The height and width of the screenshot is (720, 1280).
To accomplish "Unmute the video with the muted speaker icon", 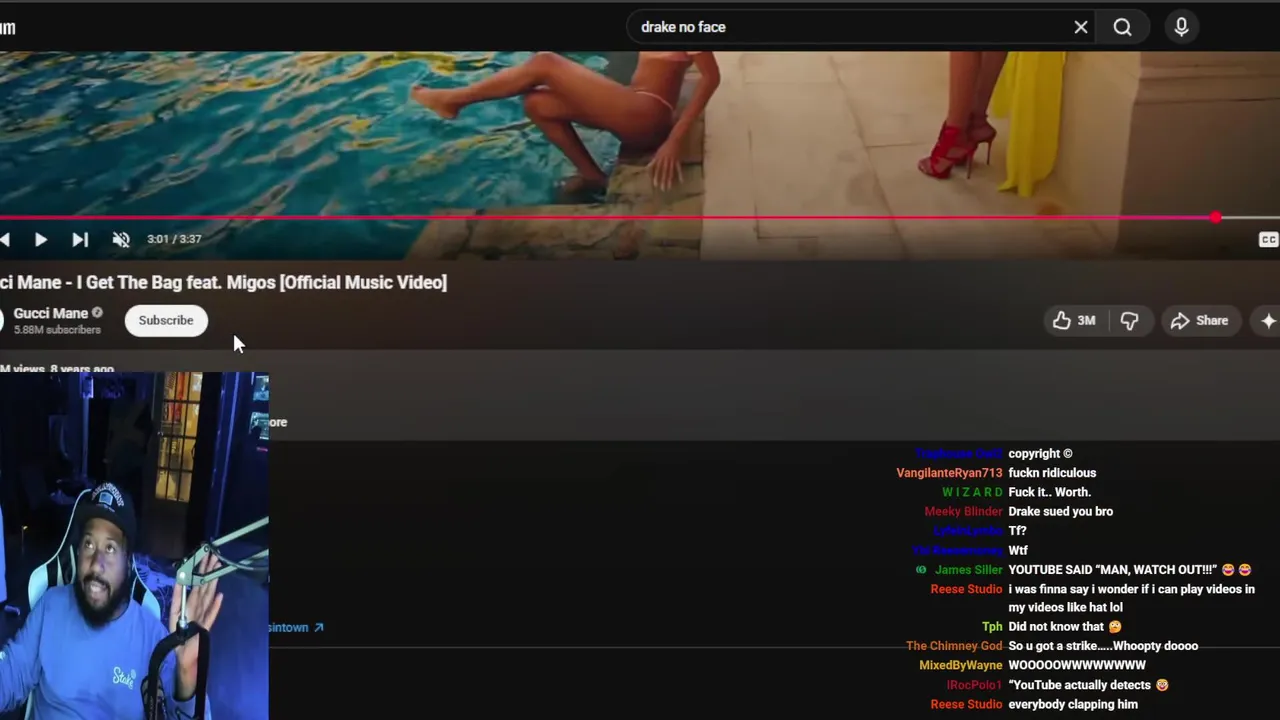I will click(121, 239).
